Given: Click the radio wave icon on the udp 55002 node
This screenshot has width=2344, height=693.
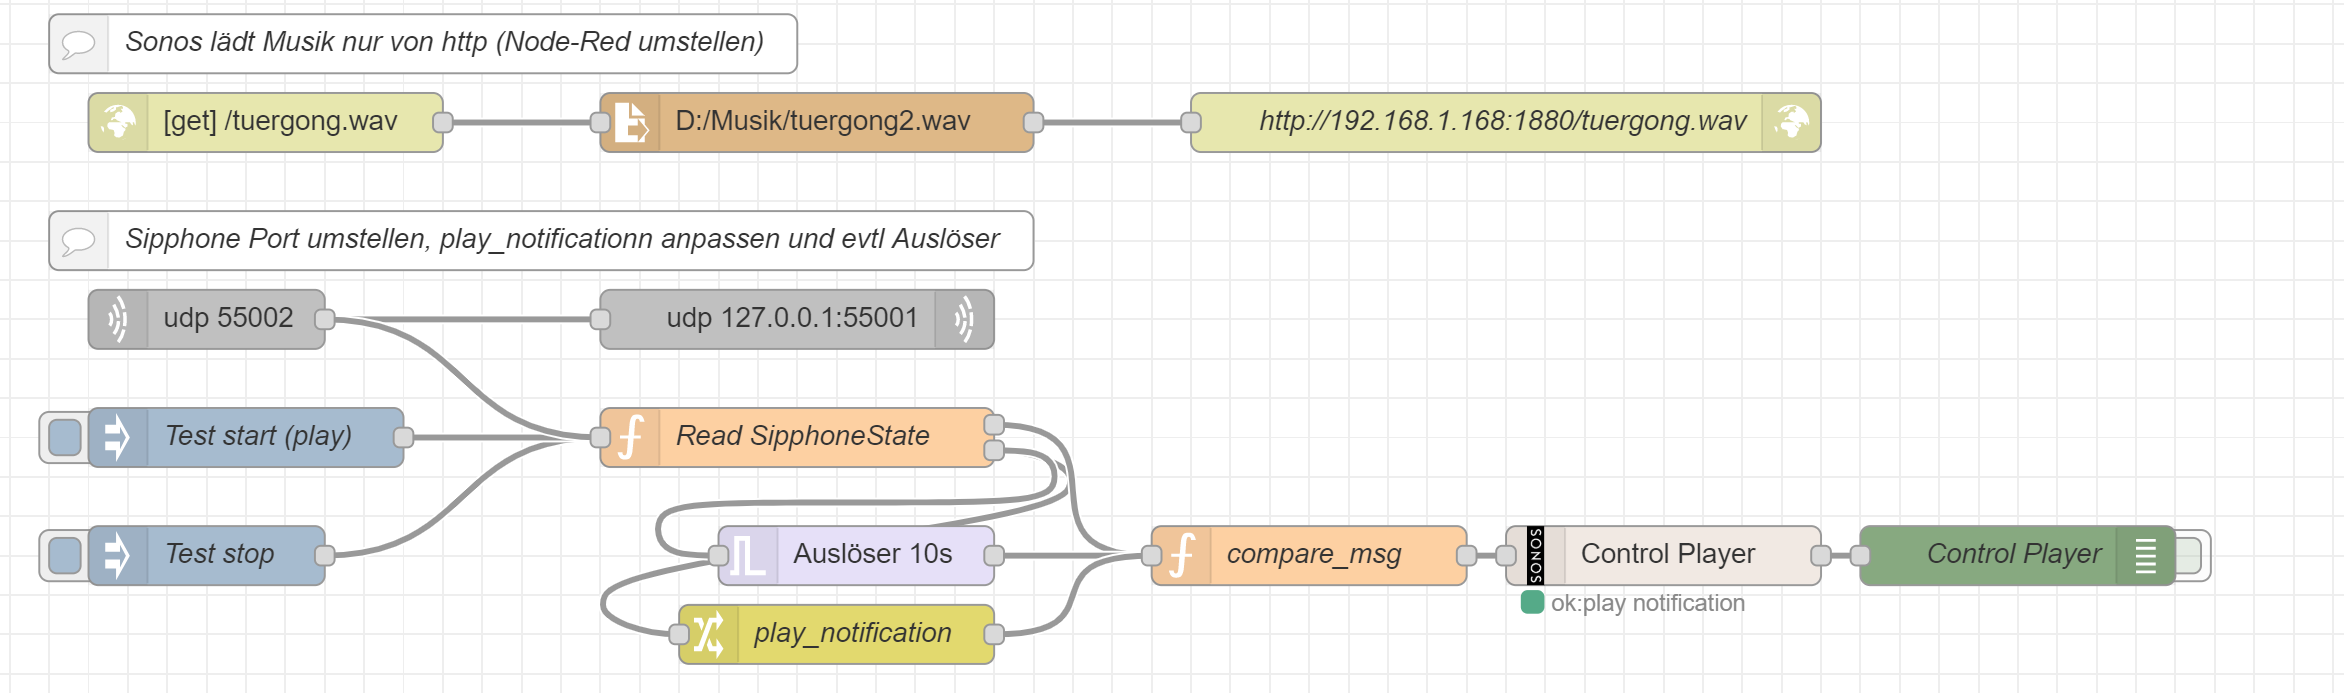Looking at the screenshot, I should (118, 319).
